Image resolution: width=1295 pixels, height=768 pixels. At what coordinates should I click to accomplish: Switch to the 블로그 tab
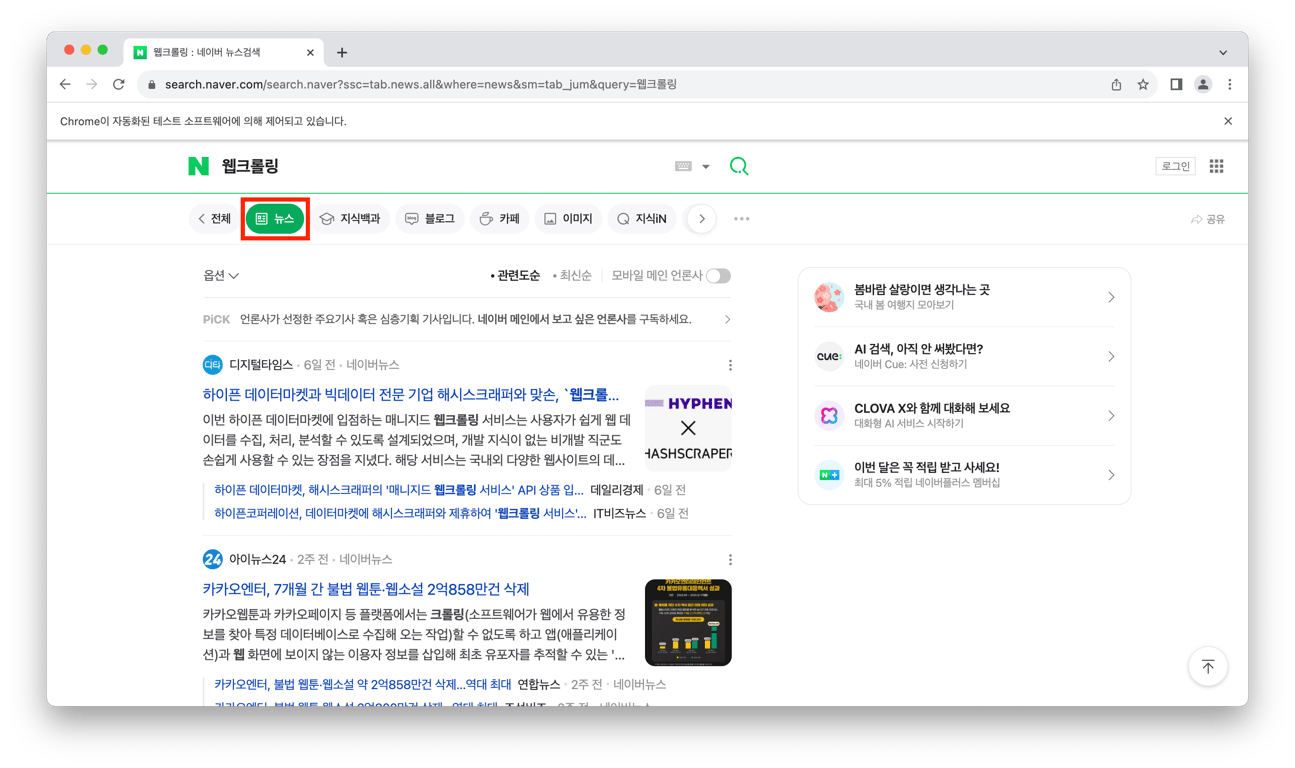tap(430, 219)
